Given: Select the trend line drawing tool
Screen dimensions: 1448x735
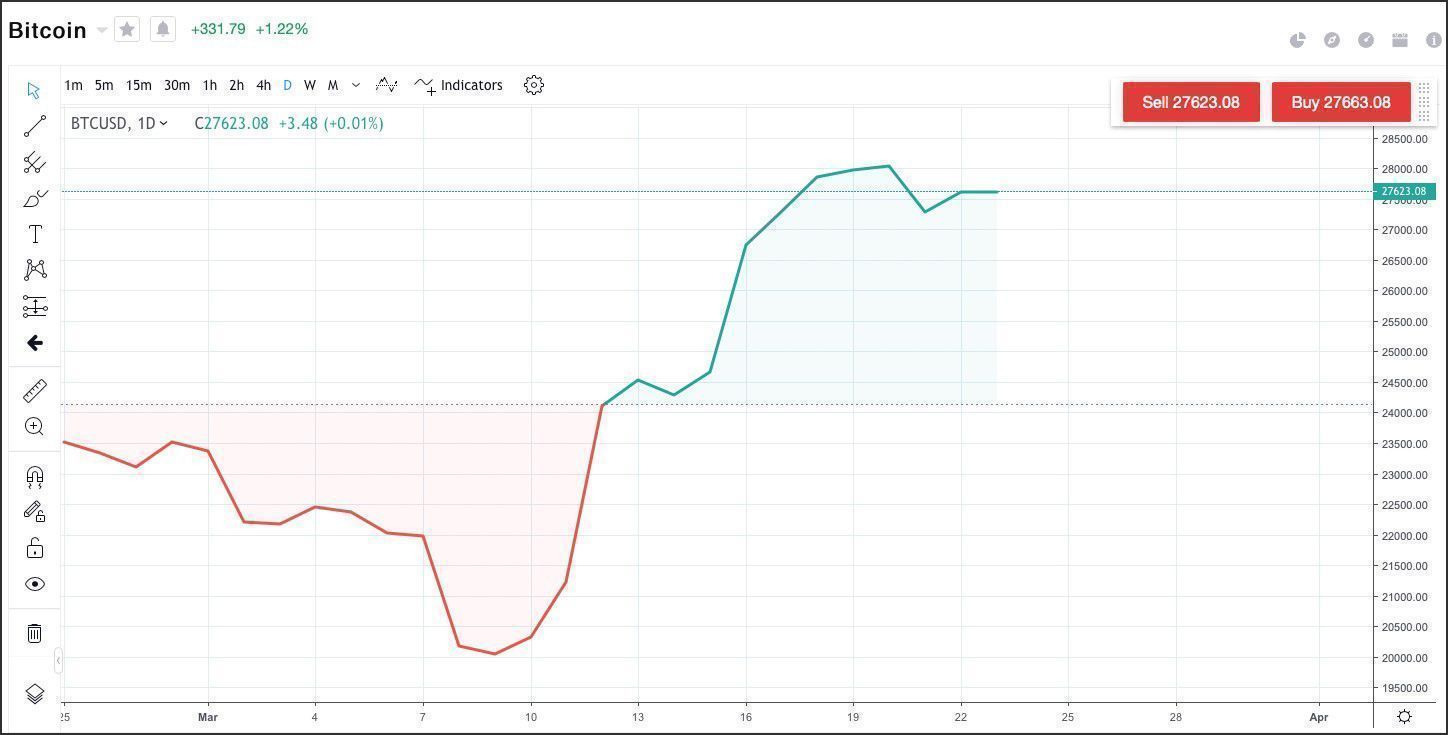Looking at the screenshot, I should coord(35,126).
